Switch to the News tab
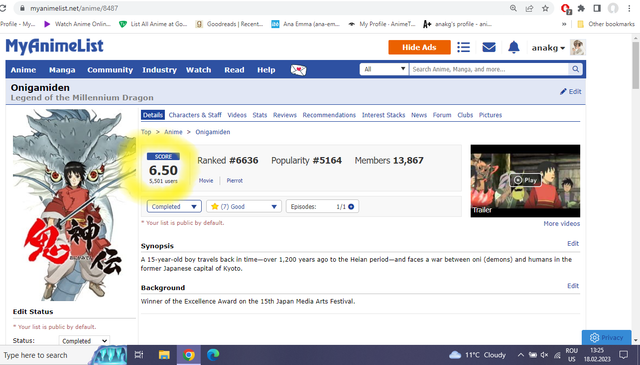The height and width of the screenshot is (365, 640). (419, 115)
